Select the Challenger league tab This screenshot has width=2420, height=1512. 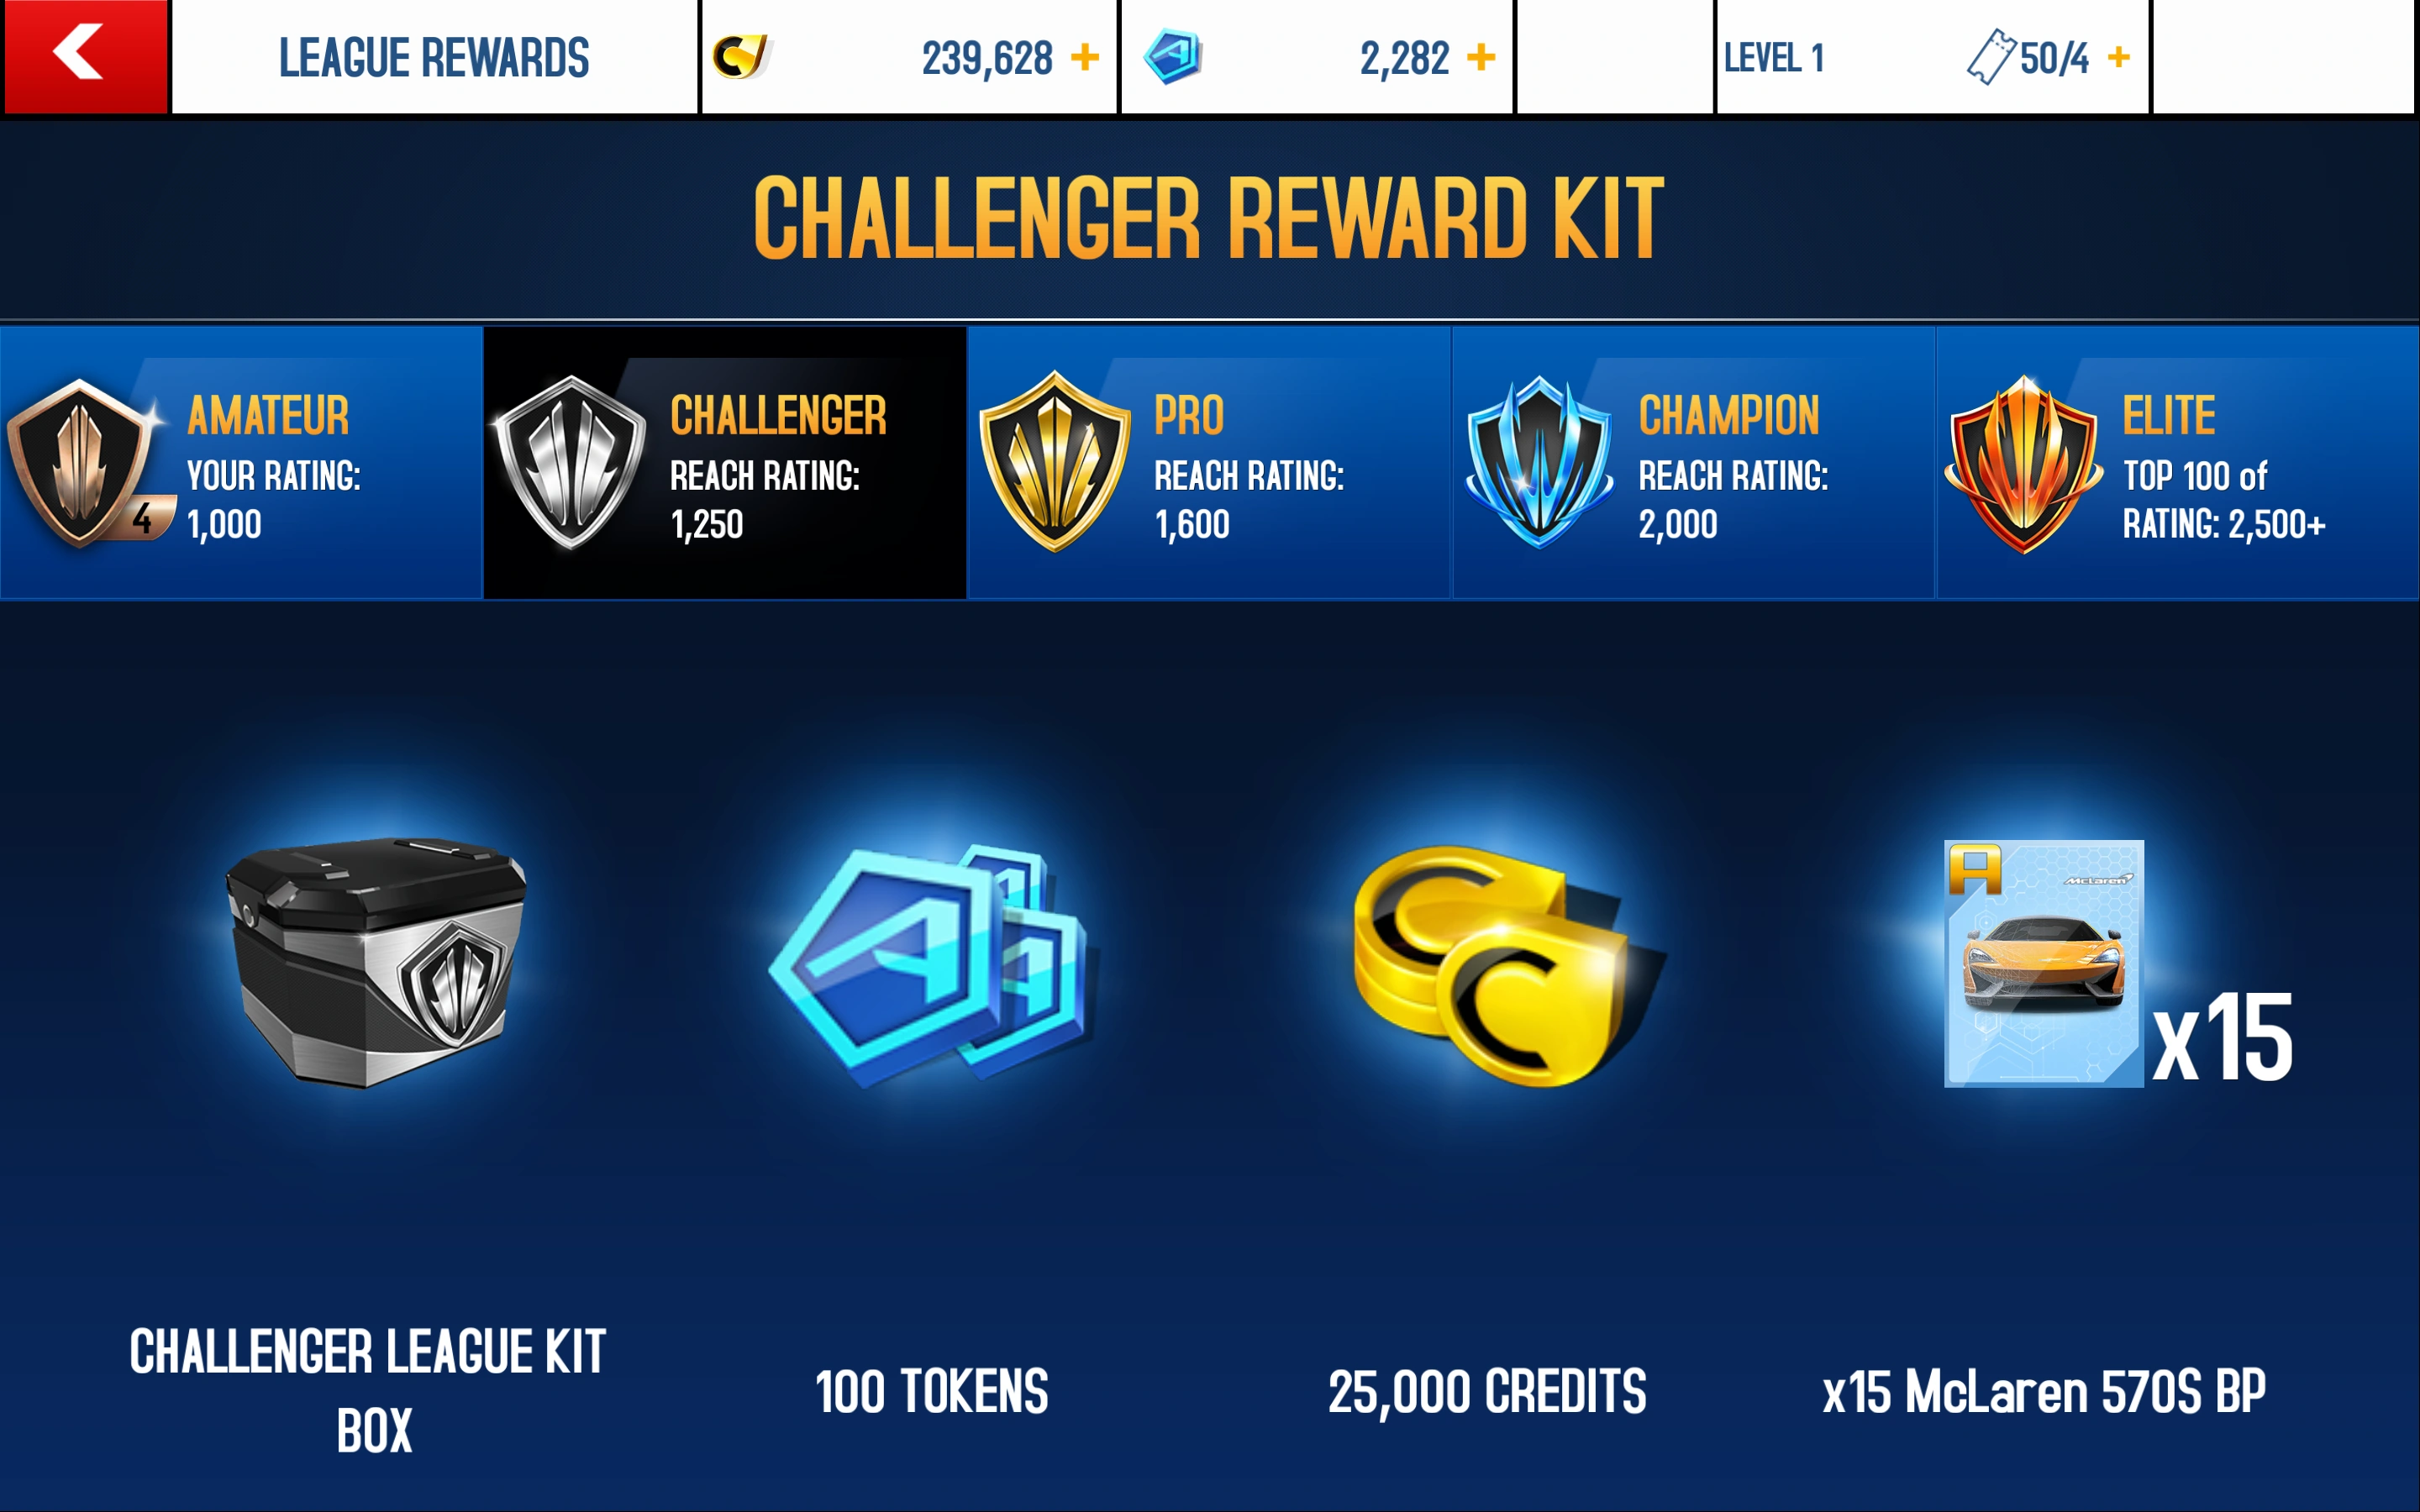click(x=725, y=463)
